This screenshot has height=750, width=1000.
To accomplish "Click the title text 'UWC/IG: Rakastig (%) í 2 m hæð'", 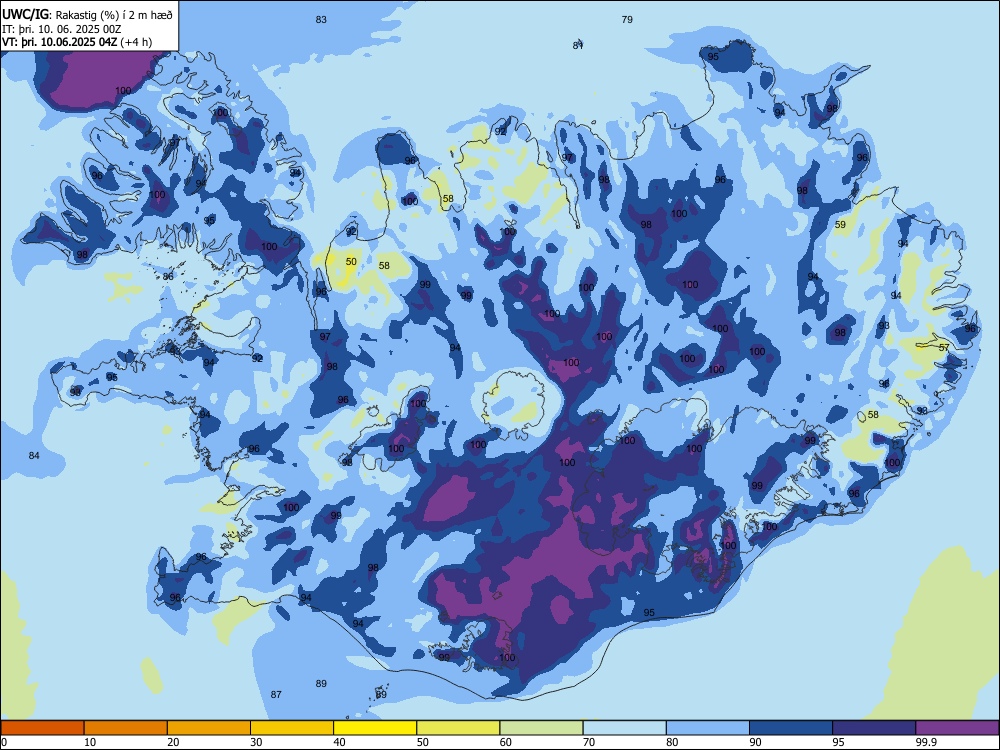I will (x=87, y=14).
